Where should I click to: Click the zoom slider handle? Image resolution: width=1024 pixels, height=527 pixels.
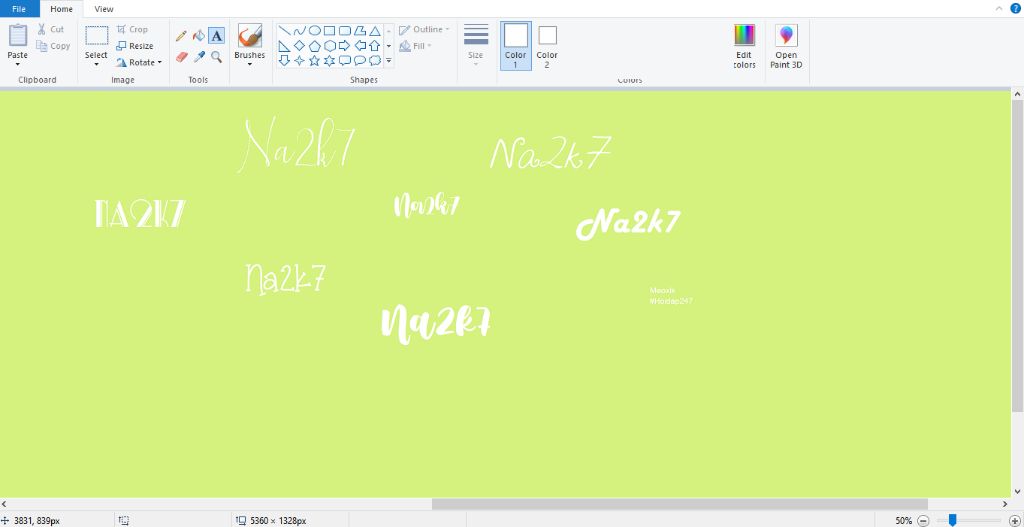pyautogui.click(x=952, y=520)
